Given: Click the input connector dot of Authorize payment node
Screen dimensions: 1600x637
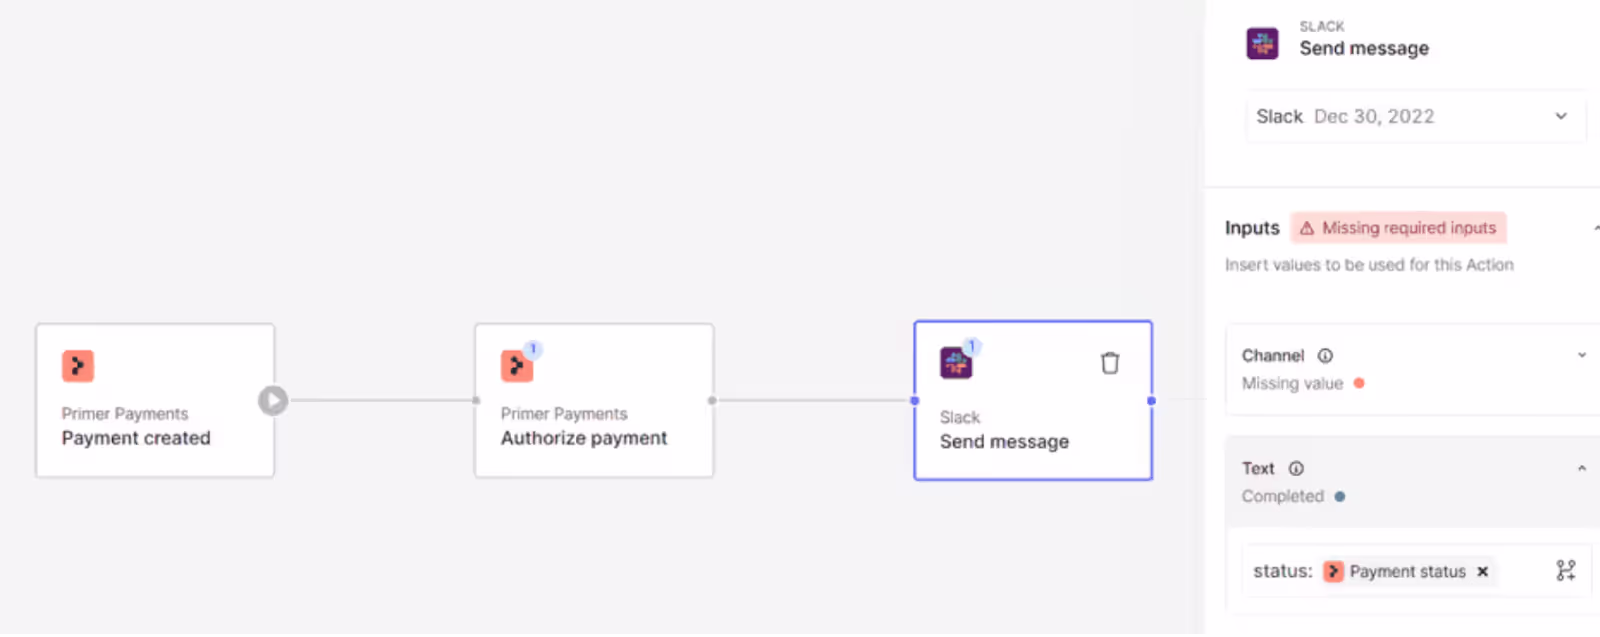Looking at the screenshot, I should tap(476, 401).
